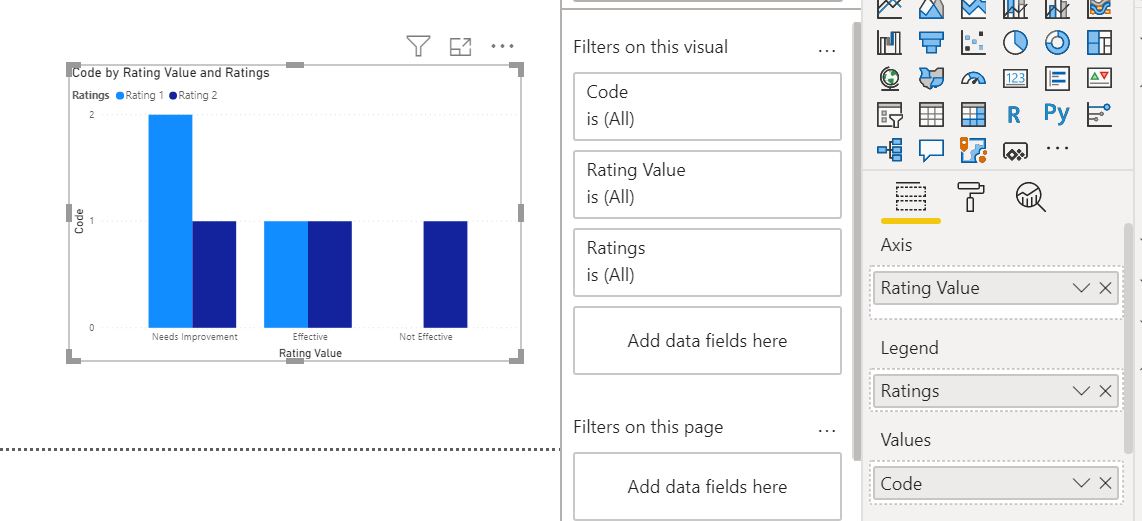Viewport: 1142px width, 521px height.
Task: Select the Rating 1 bar for Needs Improvement
Action: click(x=170, y=221)
